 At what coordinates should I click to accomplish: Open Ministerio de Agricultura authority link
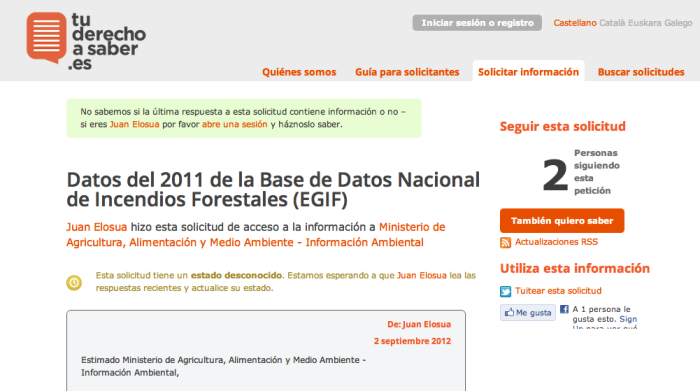256,235
